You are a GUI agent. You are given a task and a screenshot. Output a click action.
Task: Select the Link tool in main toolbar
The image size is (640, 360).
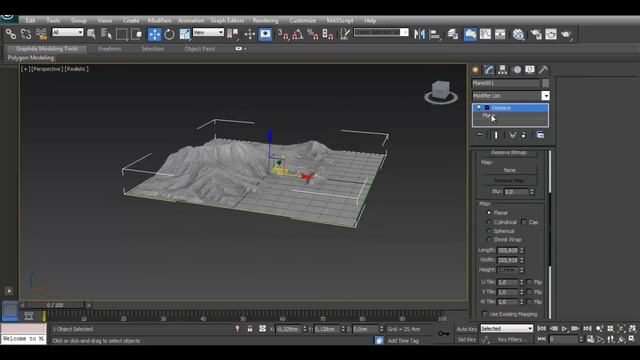[x=11, y=34]
